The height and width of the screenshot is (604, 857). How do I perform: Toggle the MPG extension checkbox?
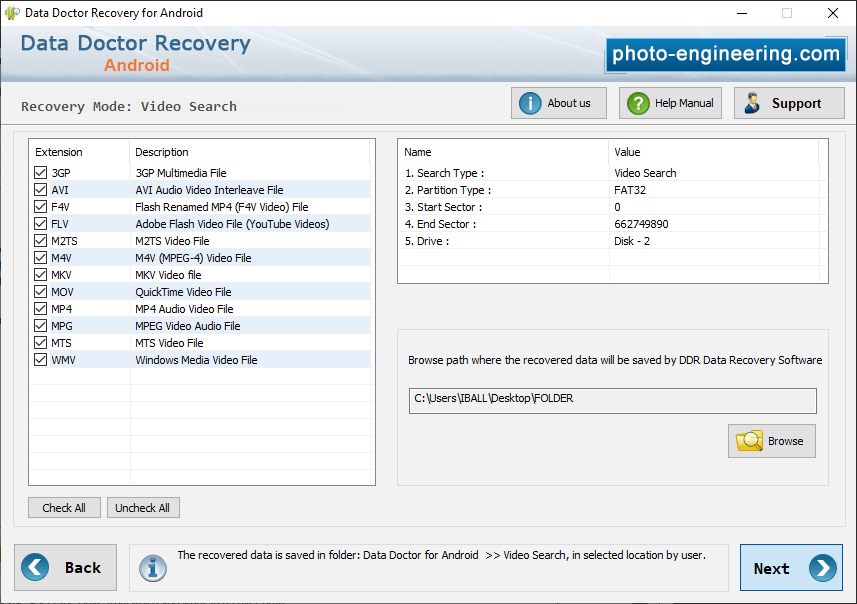point(40,326)
